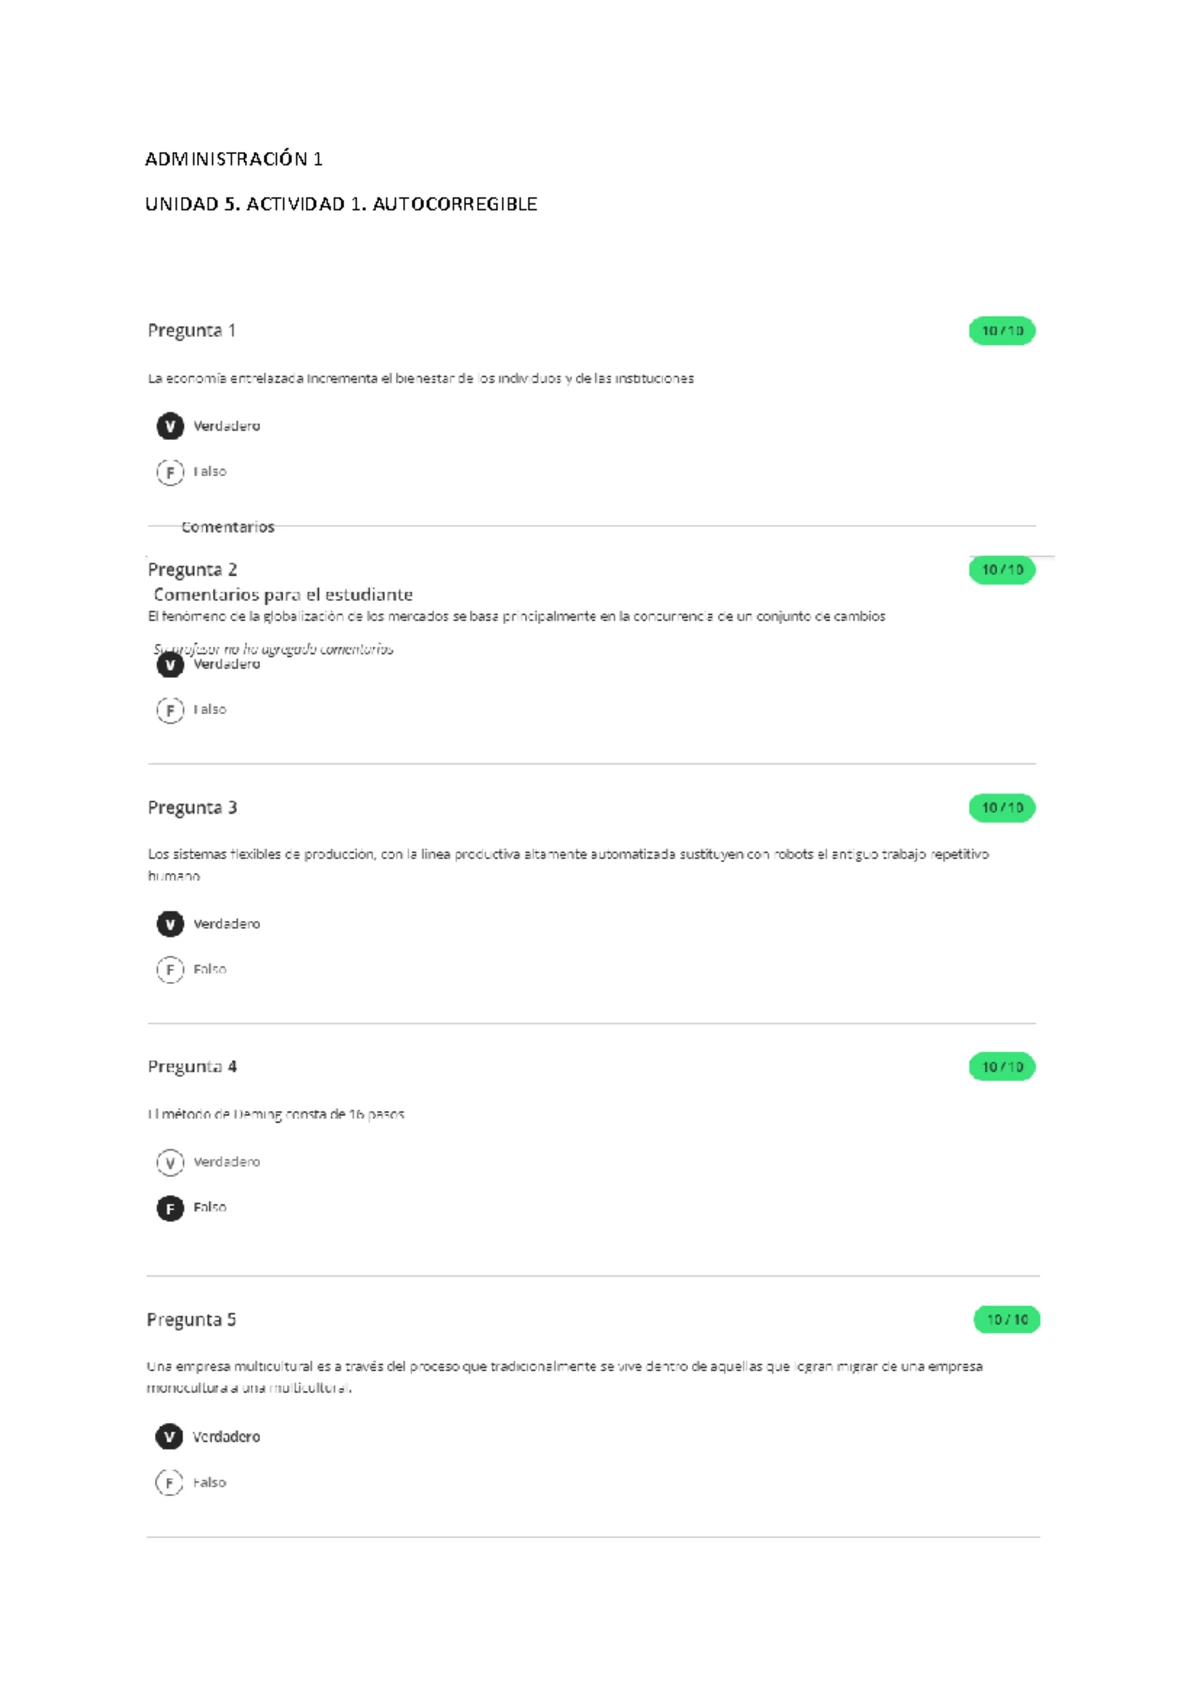This screenshot has height=1696, width=1200.
Task: Click the Pregunta 3 heading
Action: point(192,808)
